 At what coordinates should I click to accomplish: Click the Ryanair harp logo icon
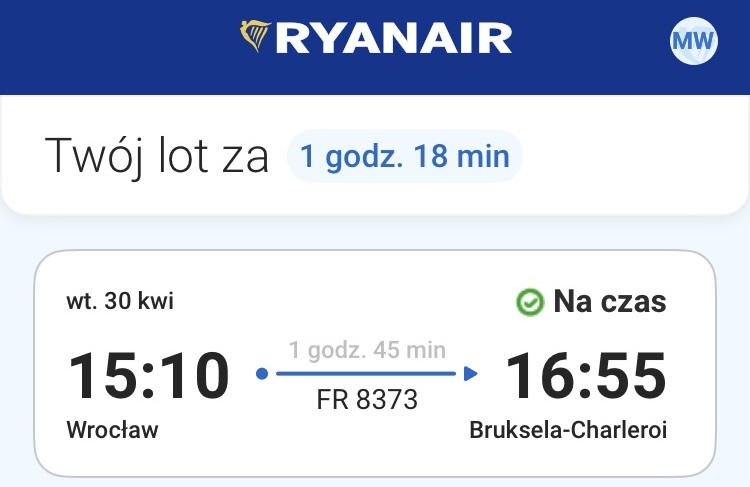257,37
